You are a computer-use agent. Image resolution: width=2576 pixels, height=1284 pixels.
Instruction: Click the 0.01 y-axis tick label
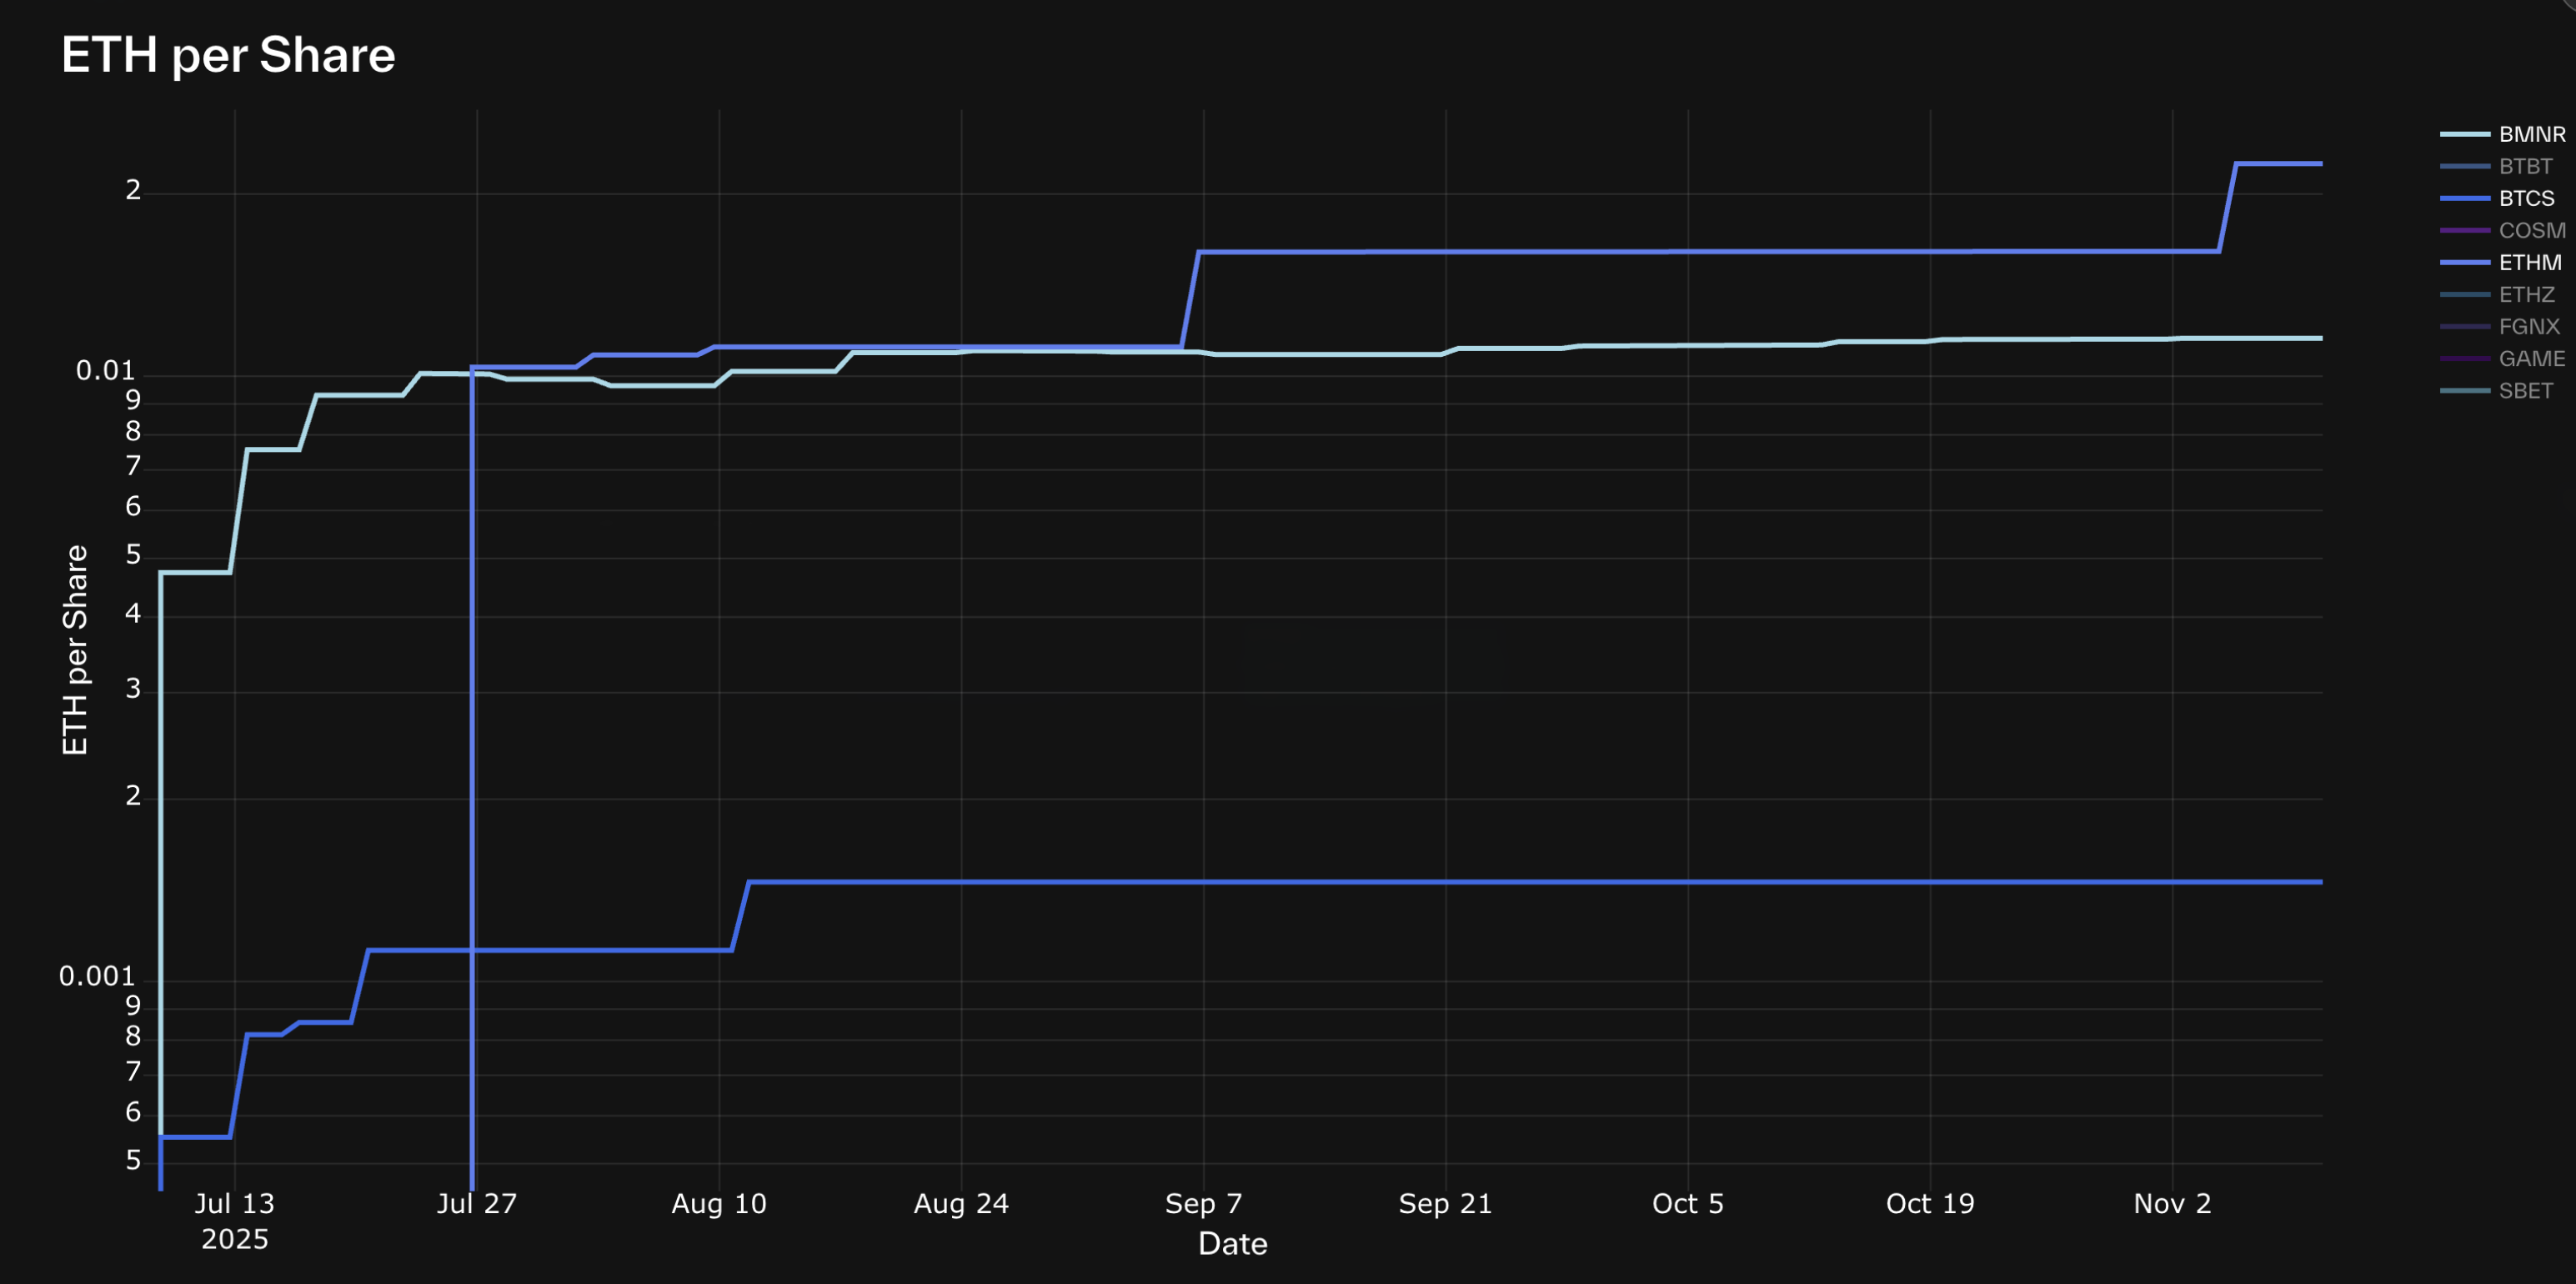[105, 371]
